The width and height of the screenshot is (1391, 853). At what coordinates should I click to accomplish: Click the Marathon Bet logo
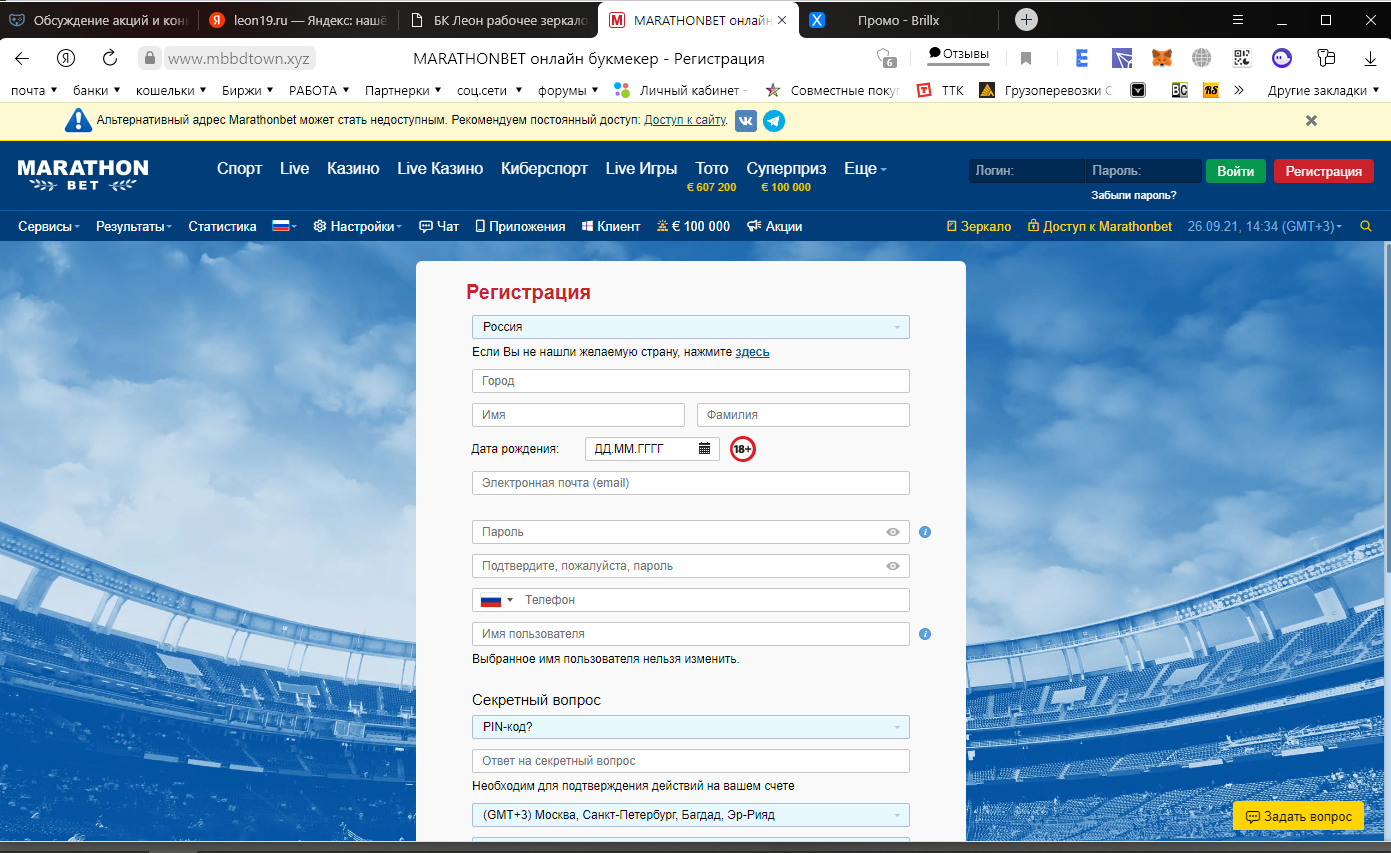point(83,175)
